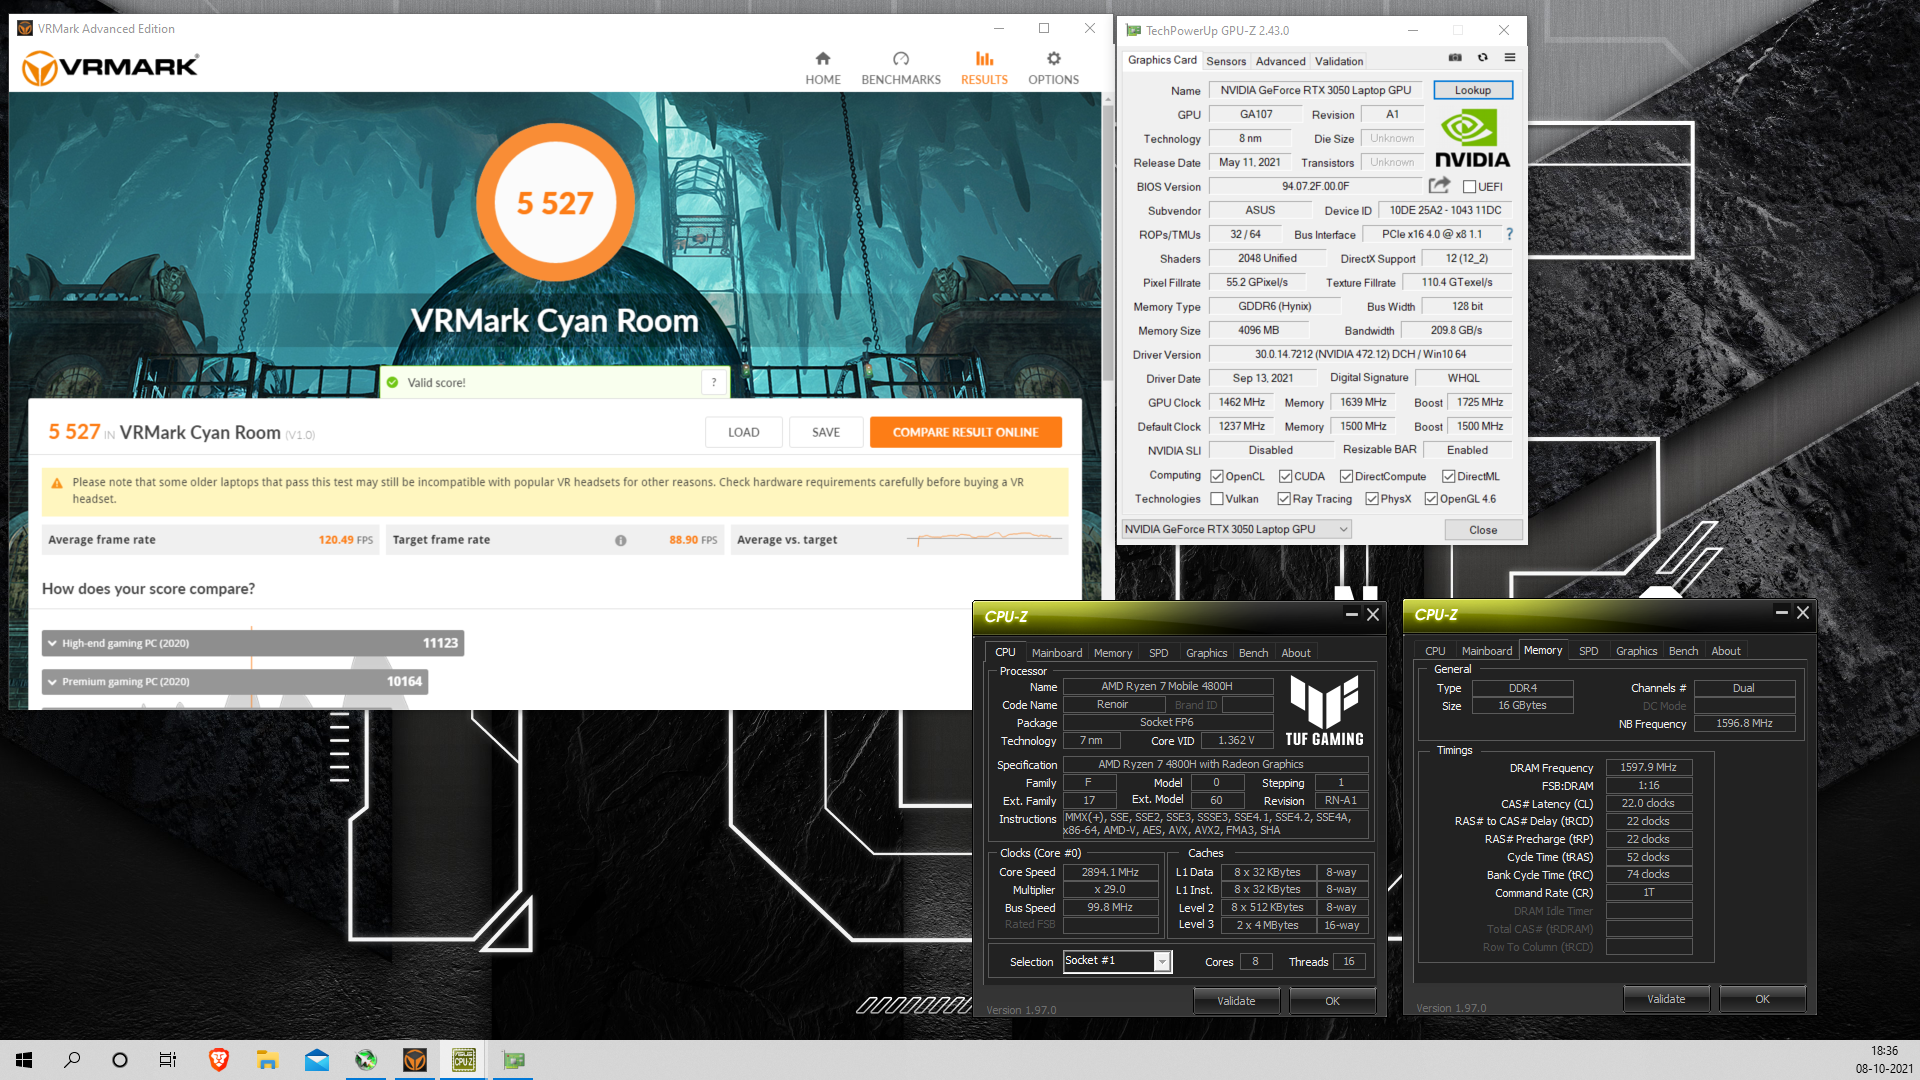Click the NVIDIA logo in GPU-Z

coord(1472,139)
